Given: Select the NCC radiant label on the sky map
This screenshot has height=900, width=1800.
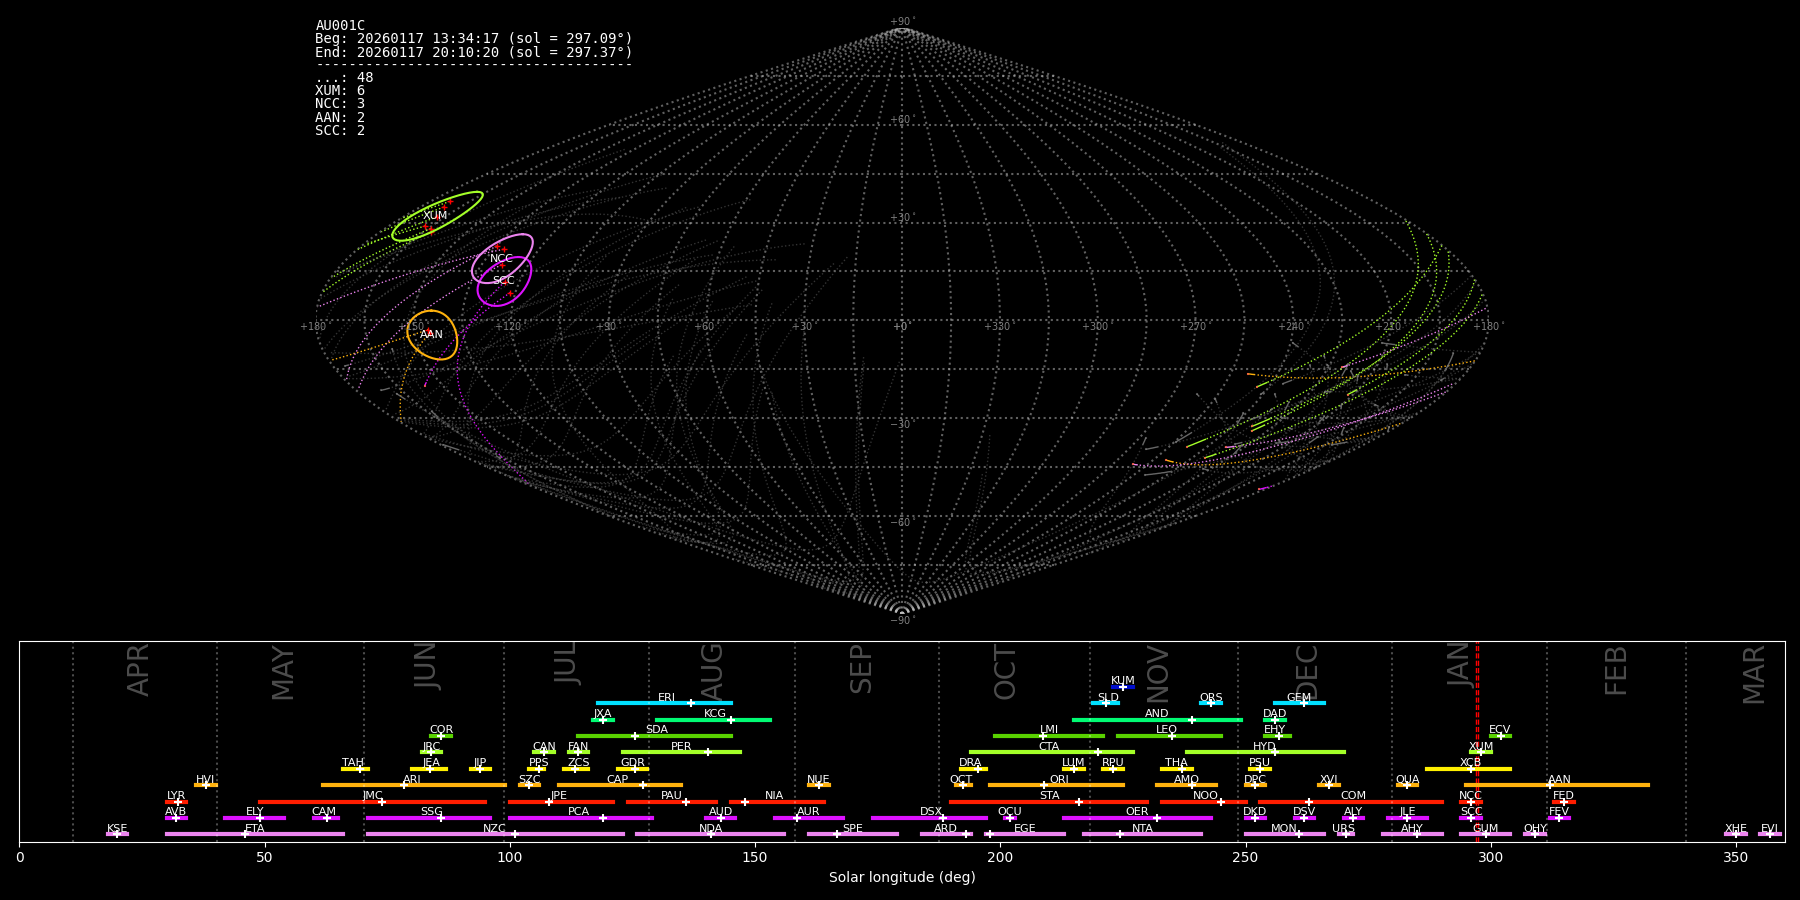Looking at the screenshot, I should pos(501,259).
